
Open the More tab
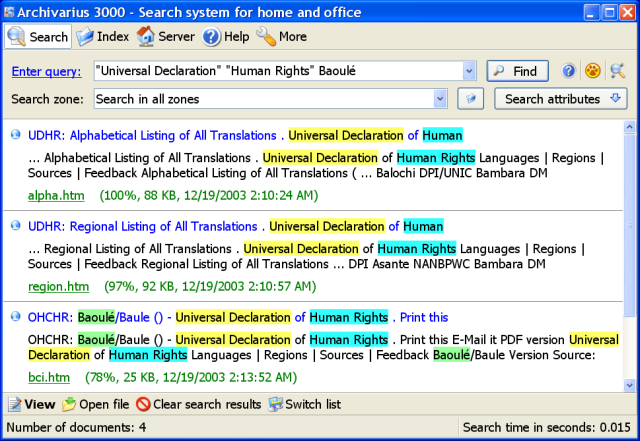pyautogui.click(x=282, y=36)
